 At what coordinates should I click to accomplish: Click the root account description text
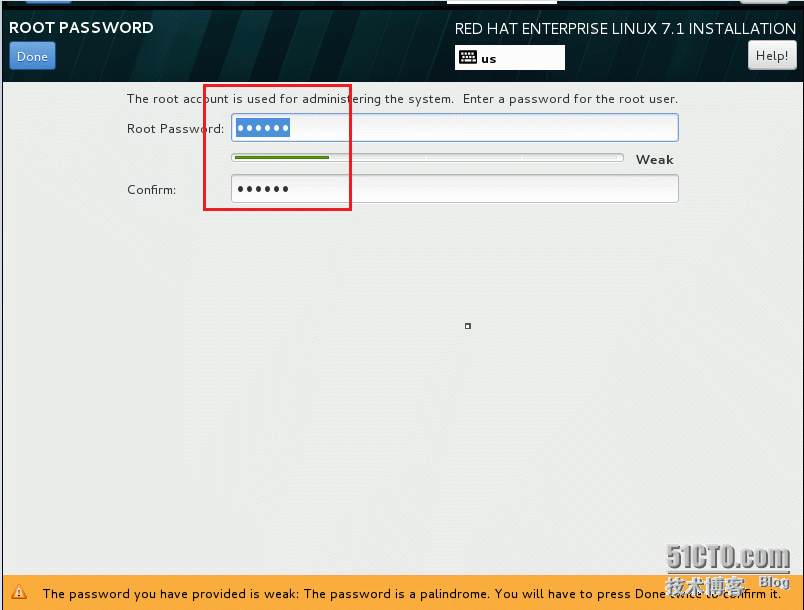(x=402, y=99)
